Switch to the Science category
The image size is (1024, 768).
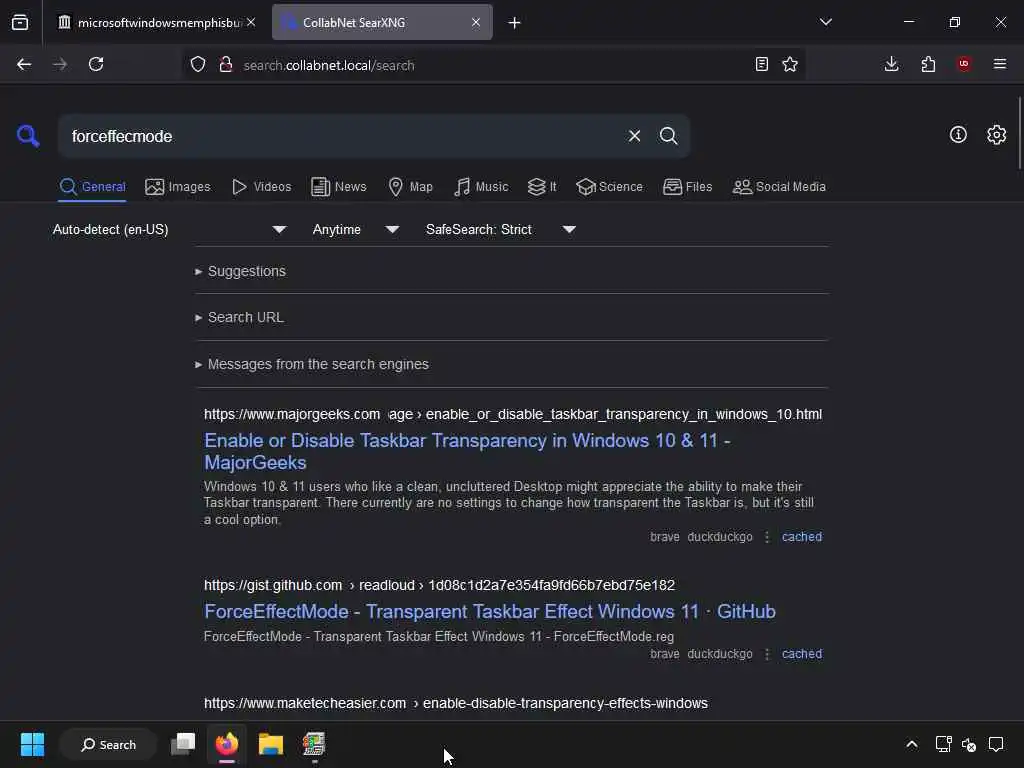point(609,187)
